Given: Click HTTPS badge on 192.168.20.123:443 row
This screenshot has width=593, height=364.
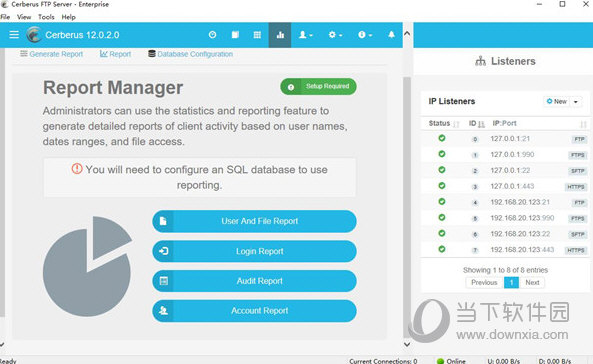Looking at the screenshot, I should 576,250.
